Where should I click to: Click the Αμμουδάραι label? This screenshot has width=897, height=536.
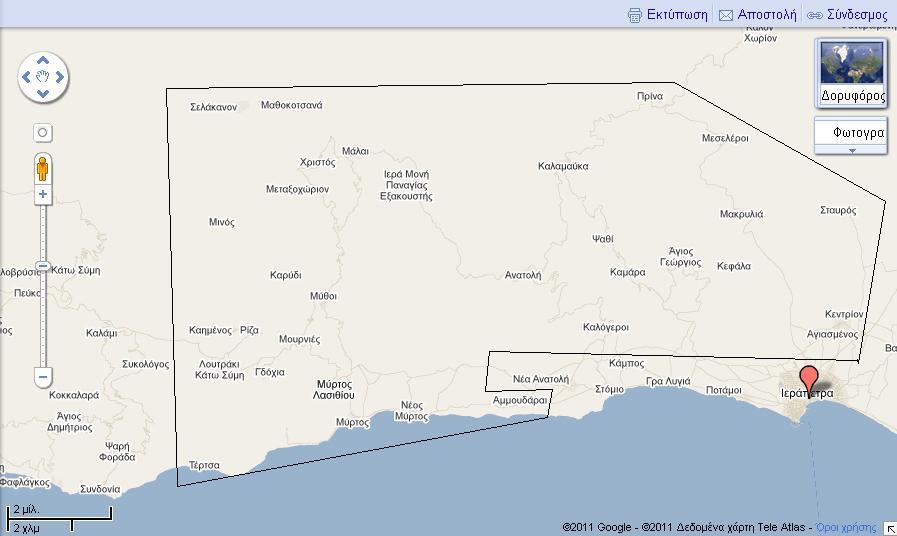520,400
